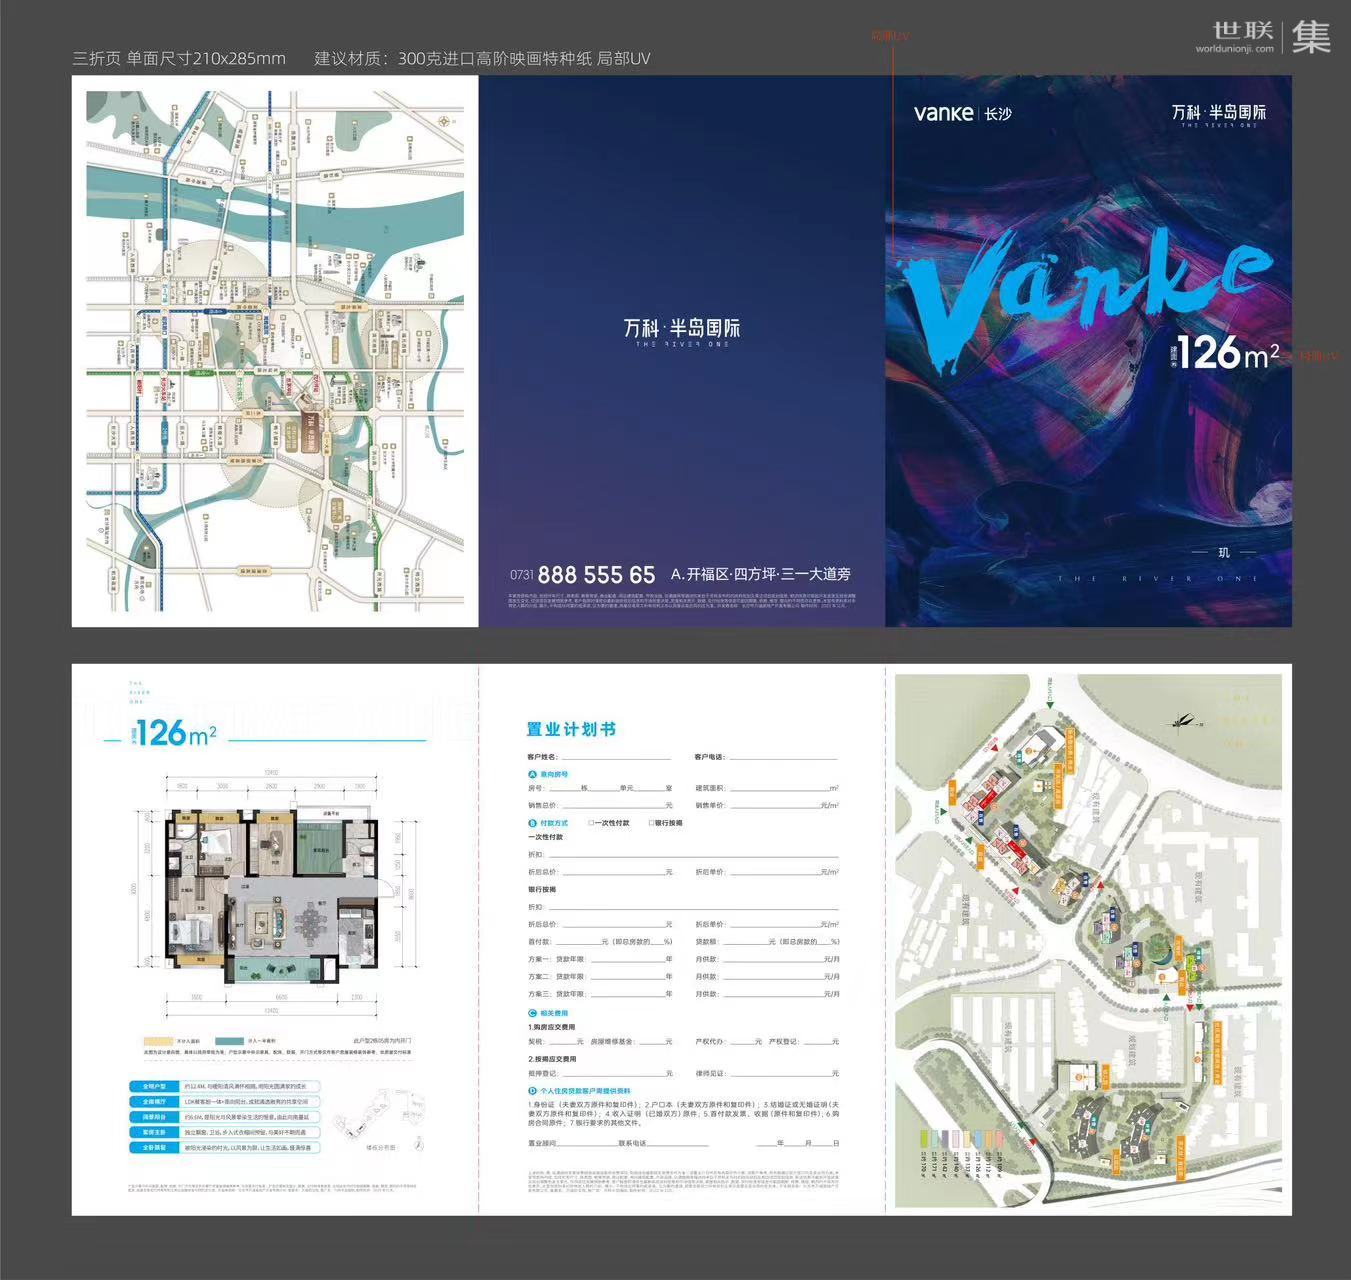Click the 全明户型 blue feature tag
Screen dimensions: 1351x1280
(154, 1086)
